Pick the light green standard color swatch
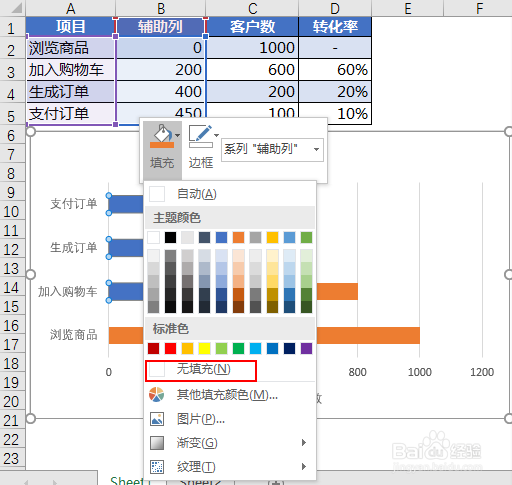This screenshot has height=485, width=512. coord(221,349)
